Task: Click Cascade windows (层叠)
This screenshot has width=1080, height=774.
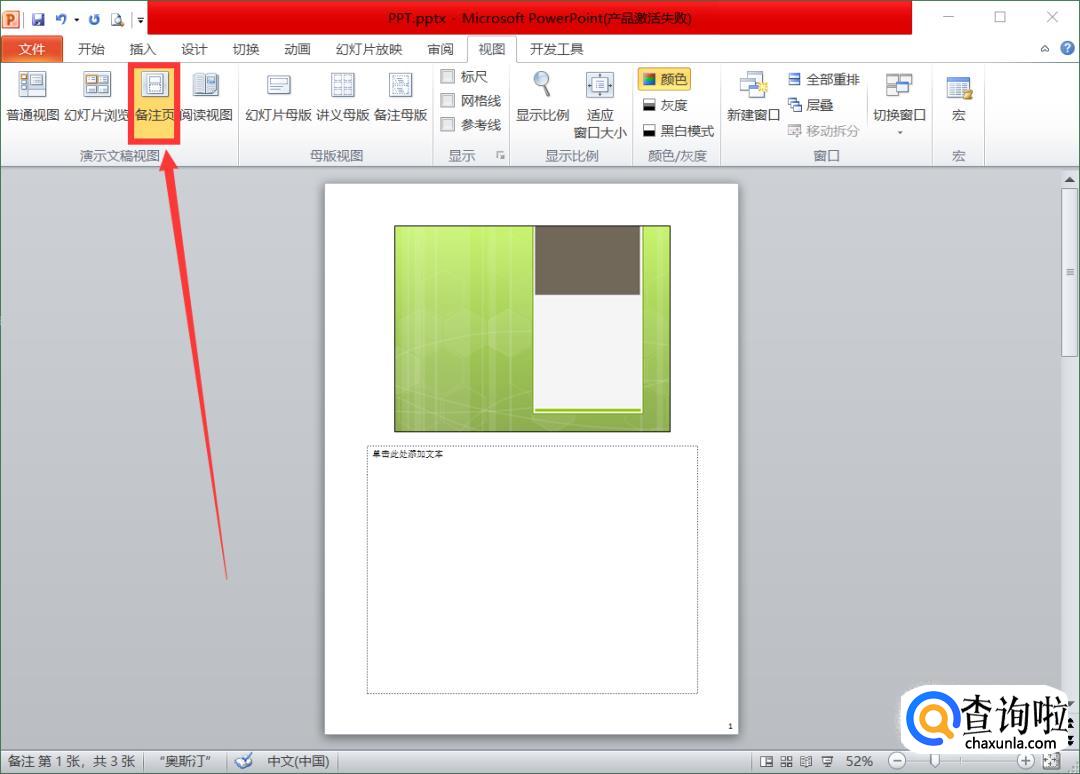Action: coord(811,105)
